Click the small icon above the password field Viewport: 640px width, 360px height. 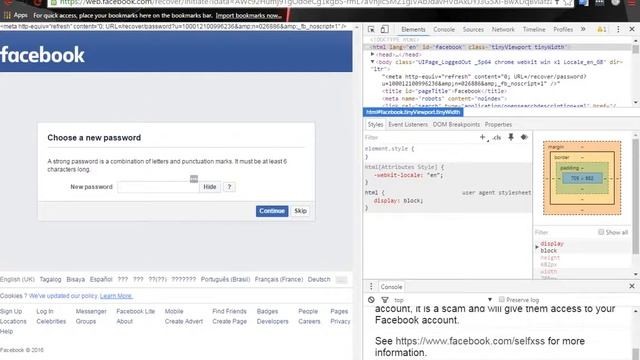pos(194,179)
